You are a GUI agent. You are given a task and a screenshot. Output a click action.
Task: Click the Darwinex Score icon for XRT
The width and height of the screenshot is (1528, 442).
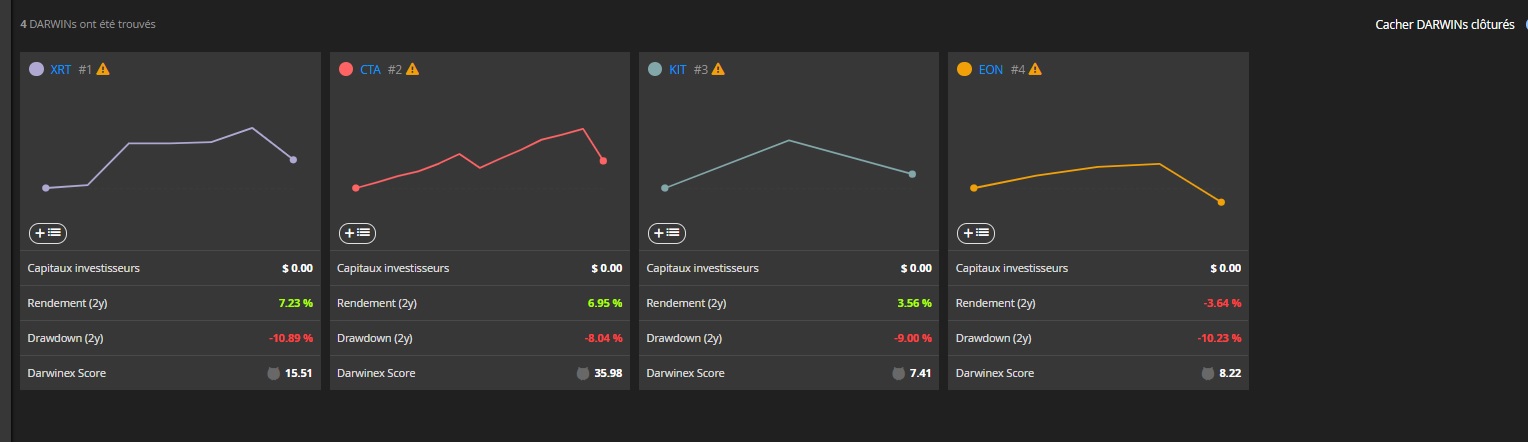[274, 373]
